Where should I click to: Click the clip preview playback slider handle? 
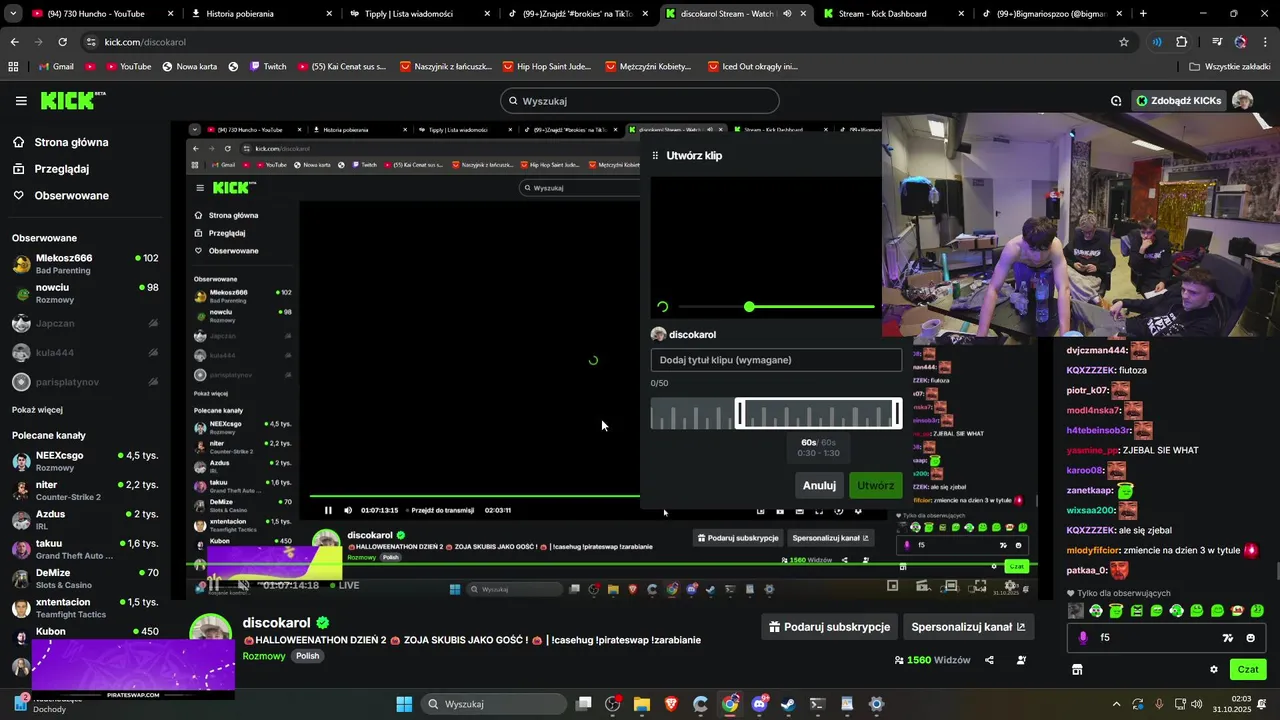(749, 307)
